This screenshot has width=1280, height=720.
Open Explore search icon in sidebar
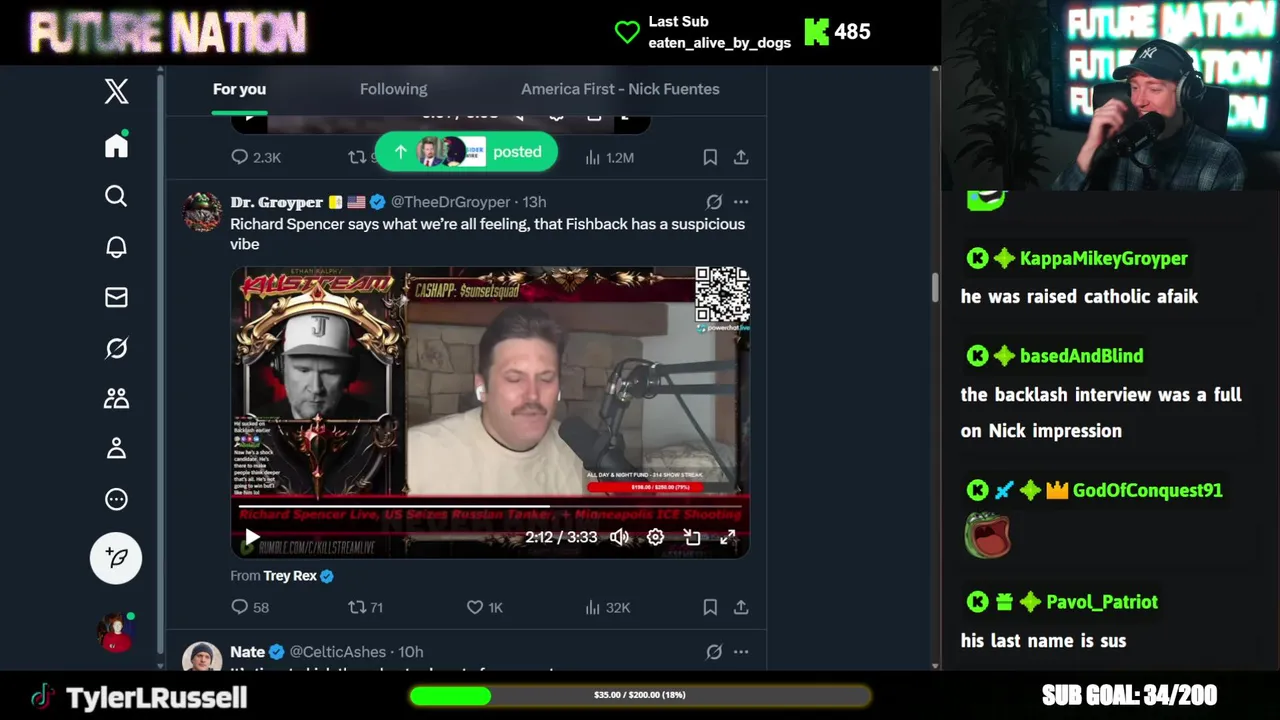116,196
